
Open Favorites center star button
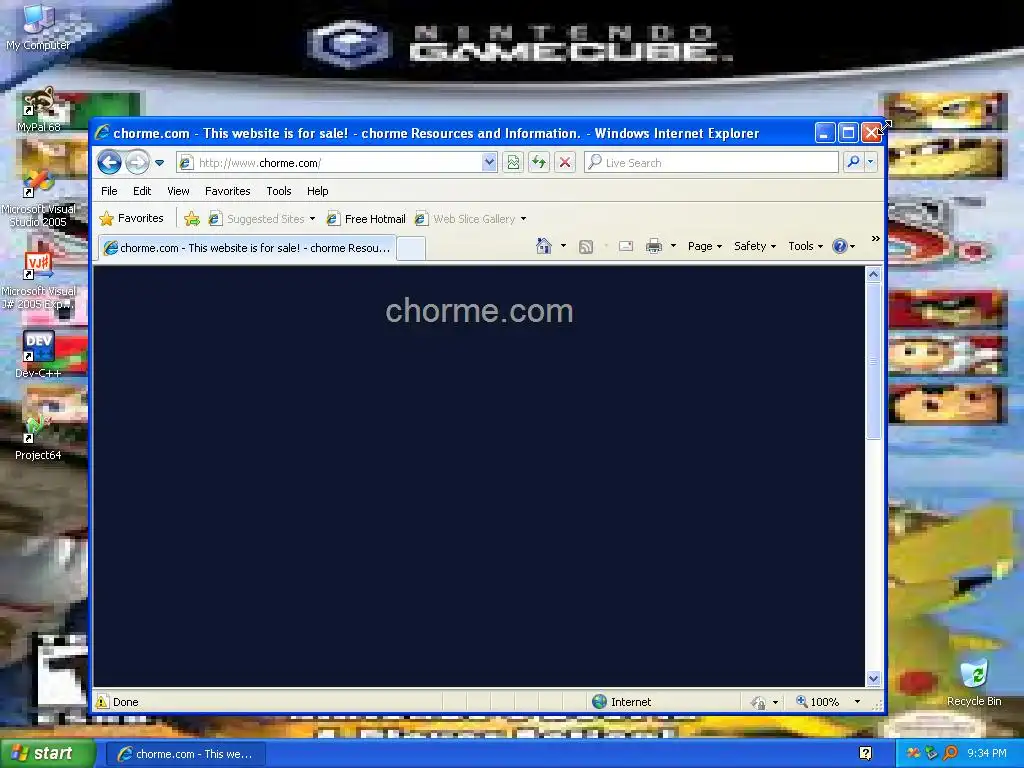(131, 218)
